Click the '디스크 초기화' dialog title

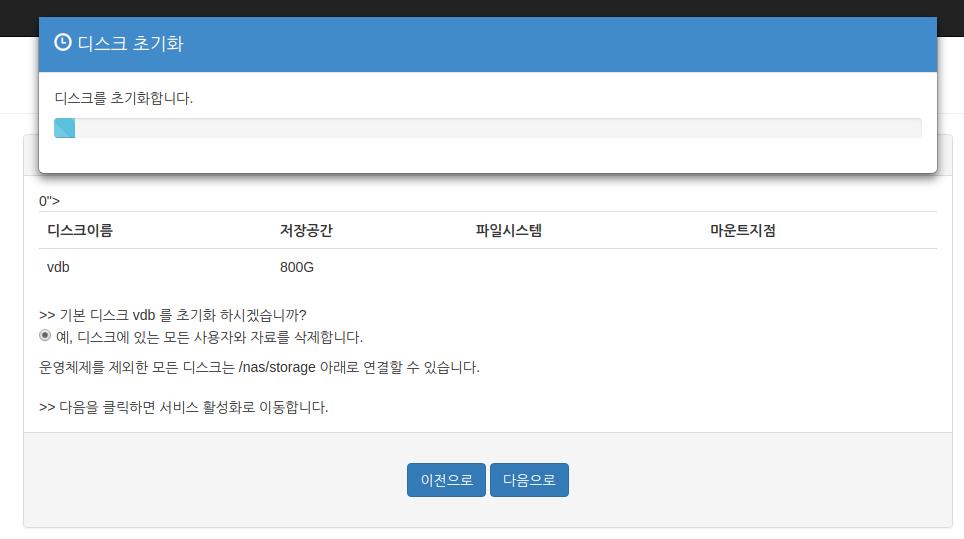(x=130, y=43)
